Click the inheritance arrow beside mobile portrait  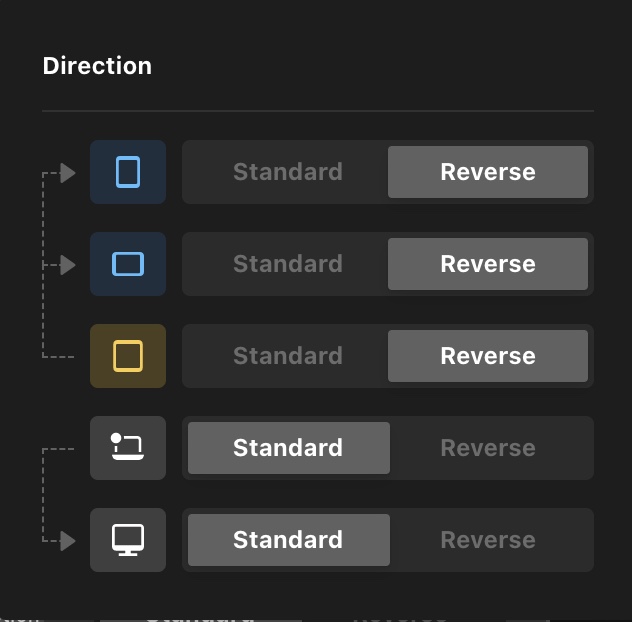(x=68, y=173)
